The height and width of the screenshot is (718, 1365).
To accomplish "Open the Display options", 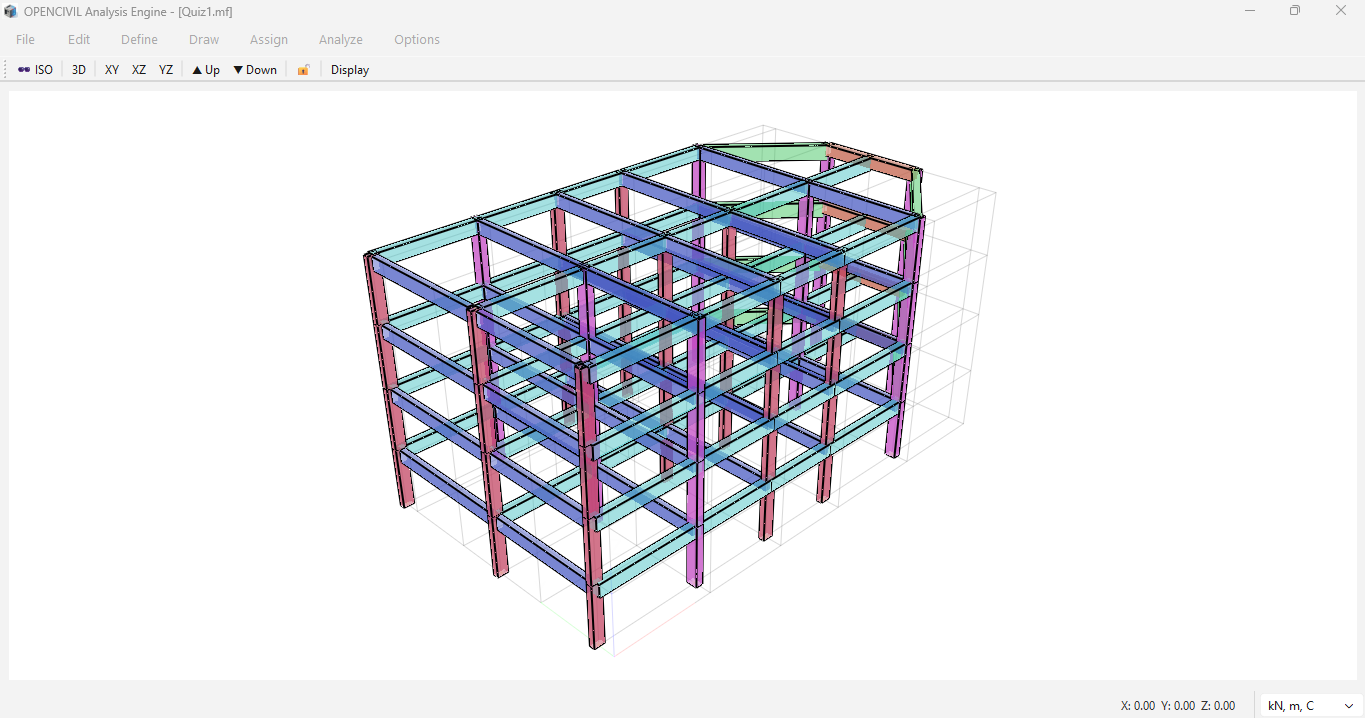I will 350,70.
